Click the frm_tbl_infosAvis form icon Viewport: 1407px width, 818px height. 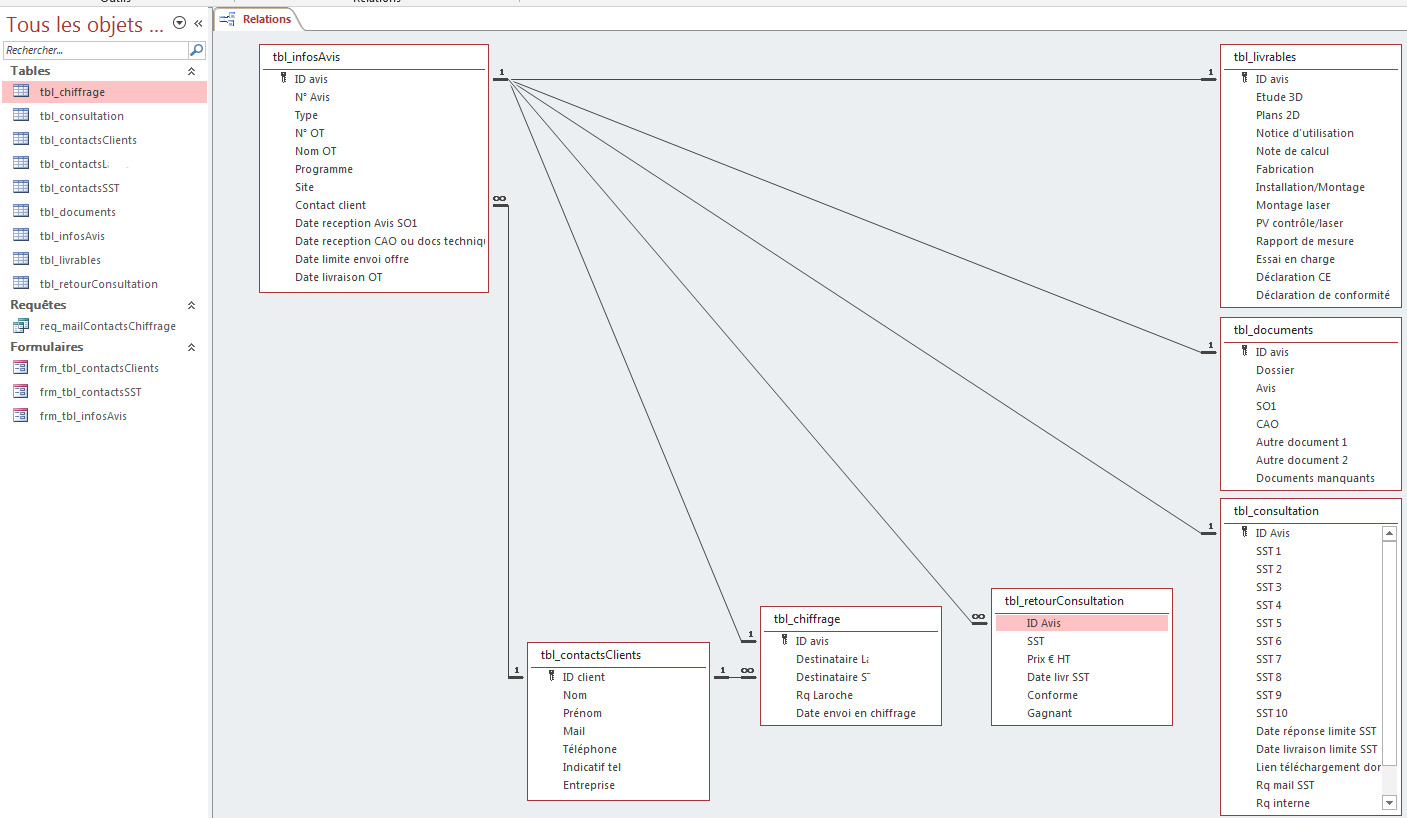pyautogui.click(x=21, y=416)
